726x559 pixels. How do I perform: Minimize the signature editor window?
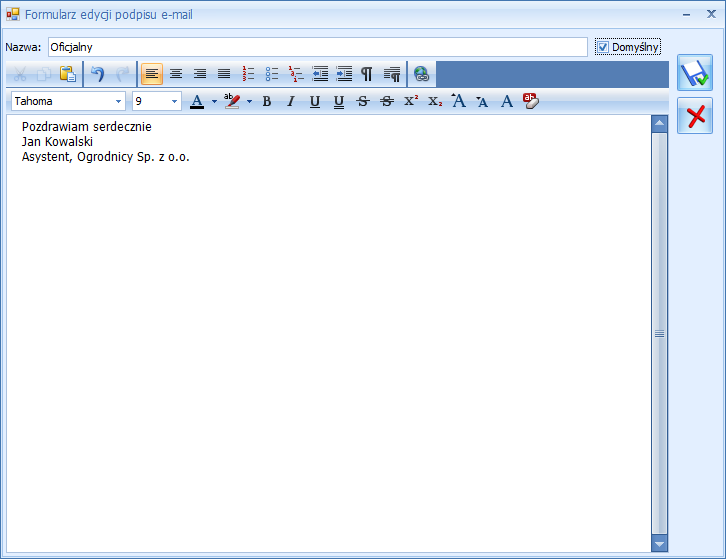(x=687, y=15)
